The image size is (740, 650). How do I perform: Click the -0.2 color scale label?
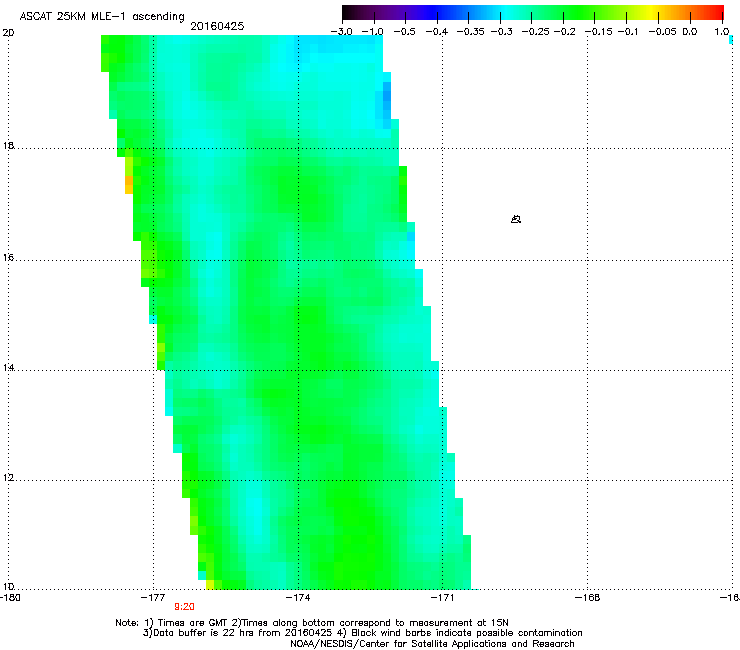[564, 32]
